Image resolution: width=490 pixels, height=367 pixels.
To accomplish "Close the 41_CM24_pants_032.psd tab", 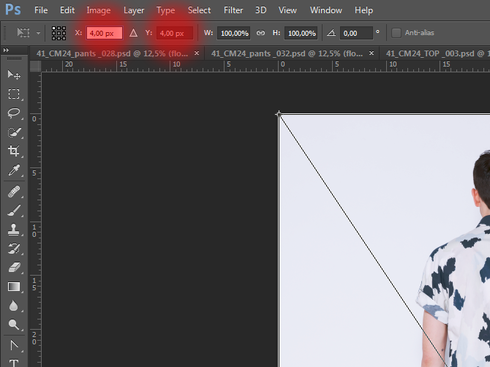I will [x=371, y=53].
